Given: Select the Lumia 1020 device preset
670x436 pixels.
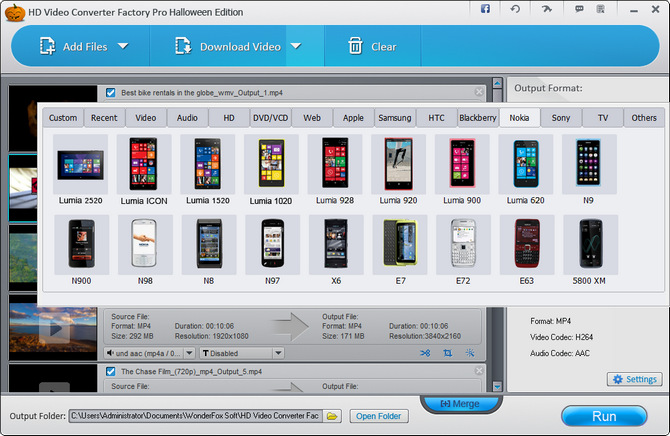Looking at the screenshot, I should [271, 170].
